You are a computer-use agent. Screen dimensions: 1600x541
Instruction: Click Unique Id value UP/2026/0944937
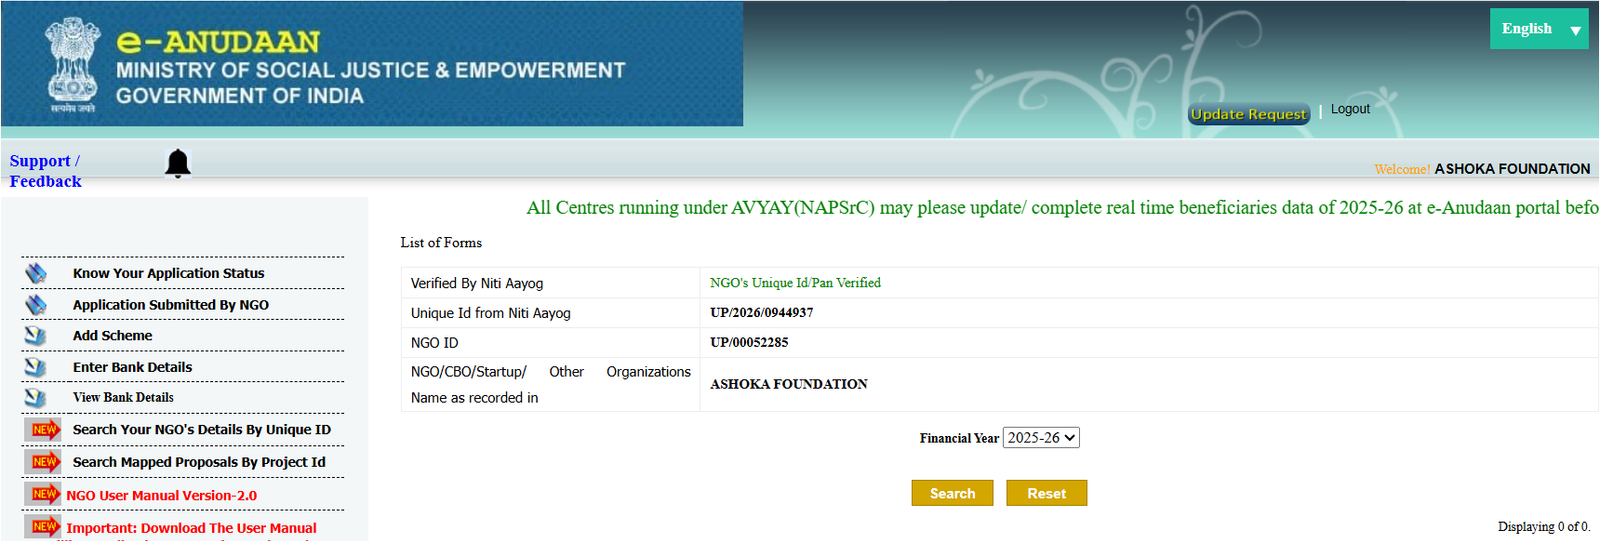pyautogui.click(x=761, y=313)
